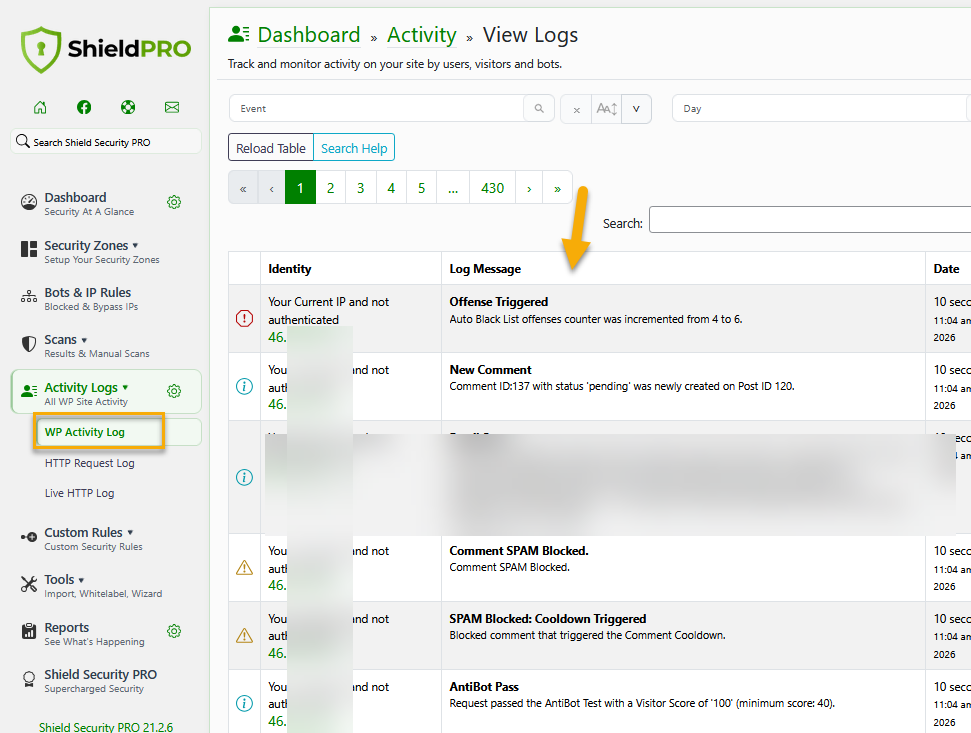Viewport: 971px width, 733px height.
Task: Expand the Custom Rules menu
Action: tap(130, 532)
